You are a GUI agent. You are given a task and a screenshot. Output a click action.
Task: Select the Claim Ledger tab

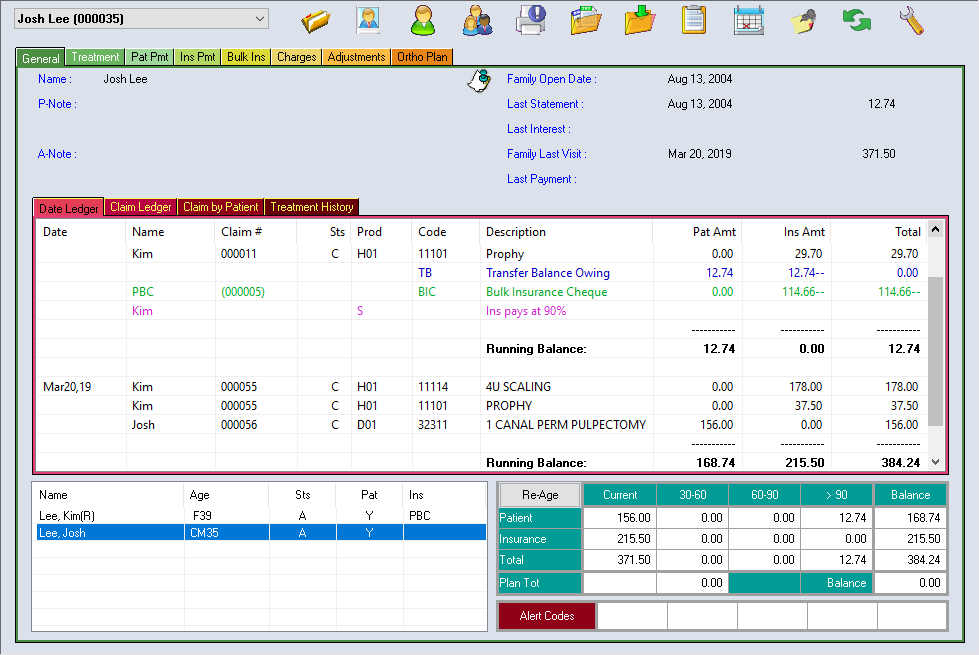(140, 207)
